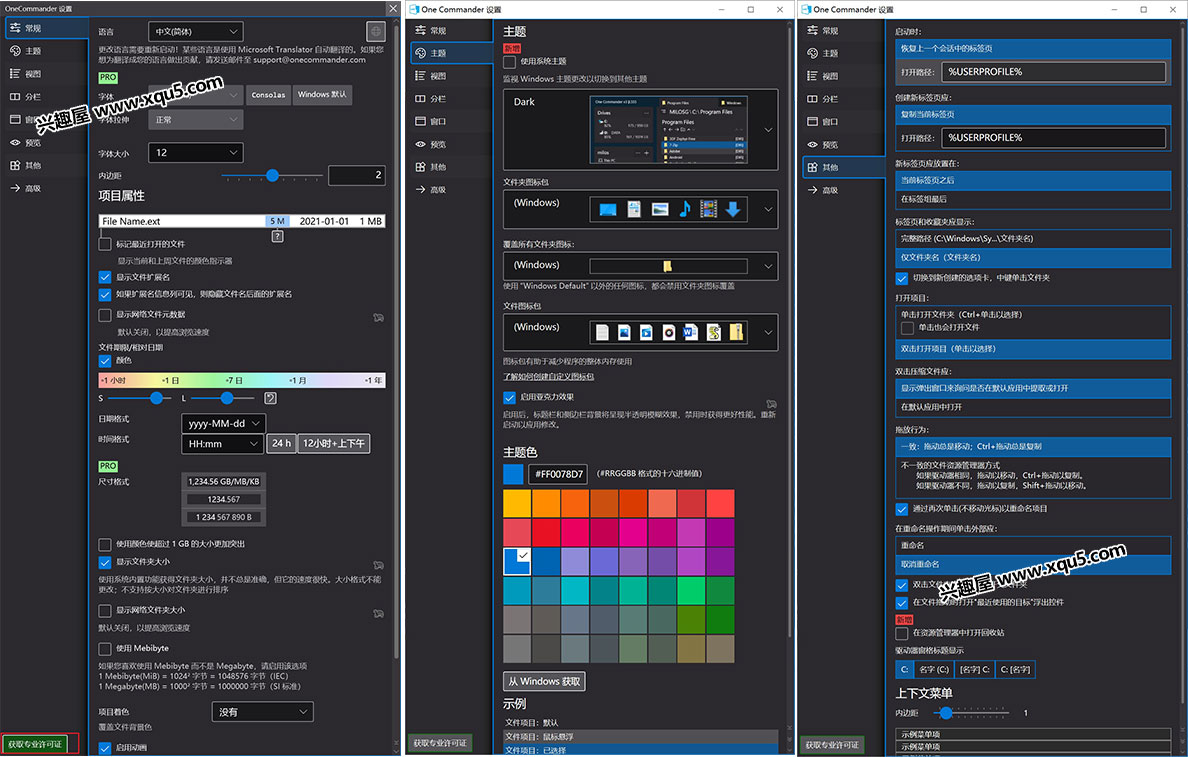The width and height of the screenshot is (1188, 757).
Task: Open the yyyy-MM-dd date format dropdown
Action: [x=223, y=424]
